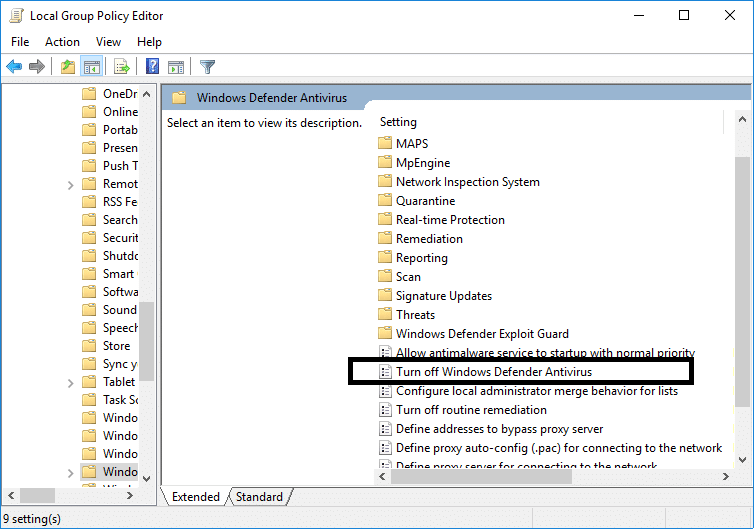754x529 pixels.
Task: Expand the Tablet tree node arrow
Action: (70, 382)
